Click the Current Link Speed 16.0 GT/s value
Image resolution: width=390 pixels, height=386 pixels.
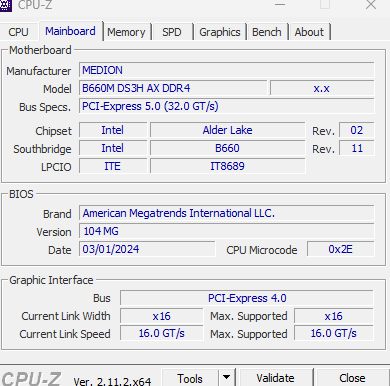pos(162,333)
